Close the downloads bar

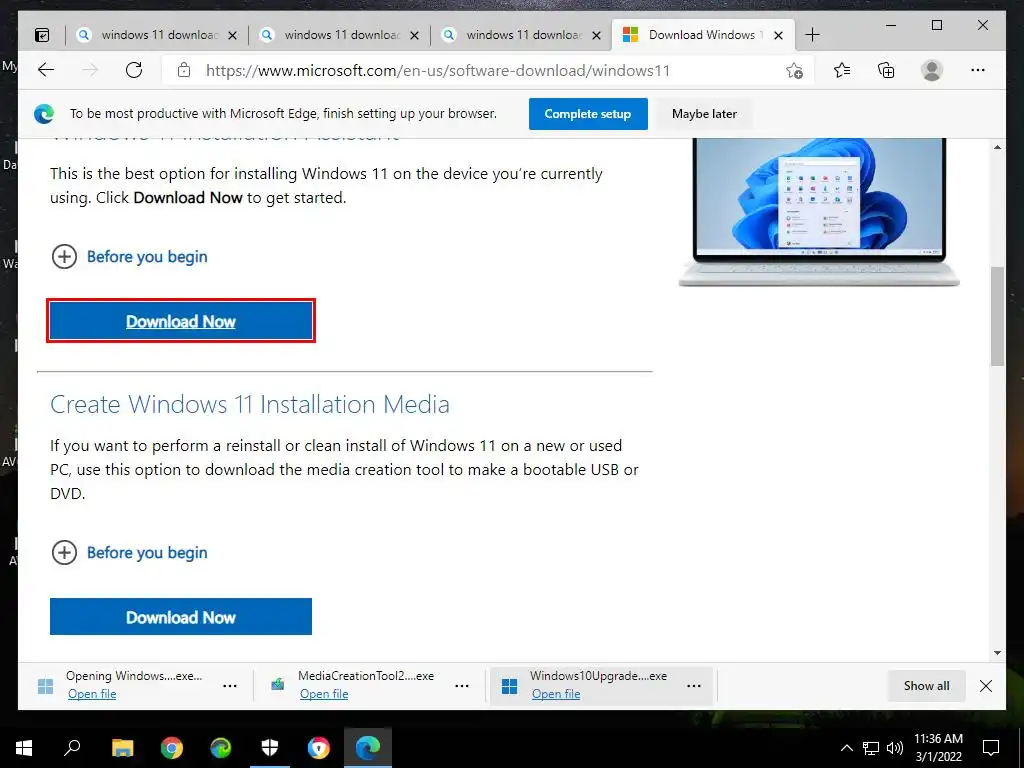pyautogui.click(x=986, y=686)
